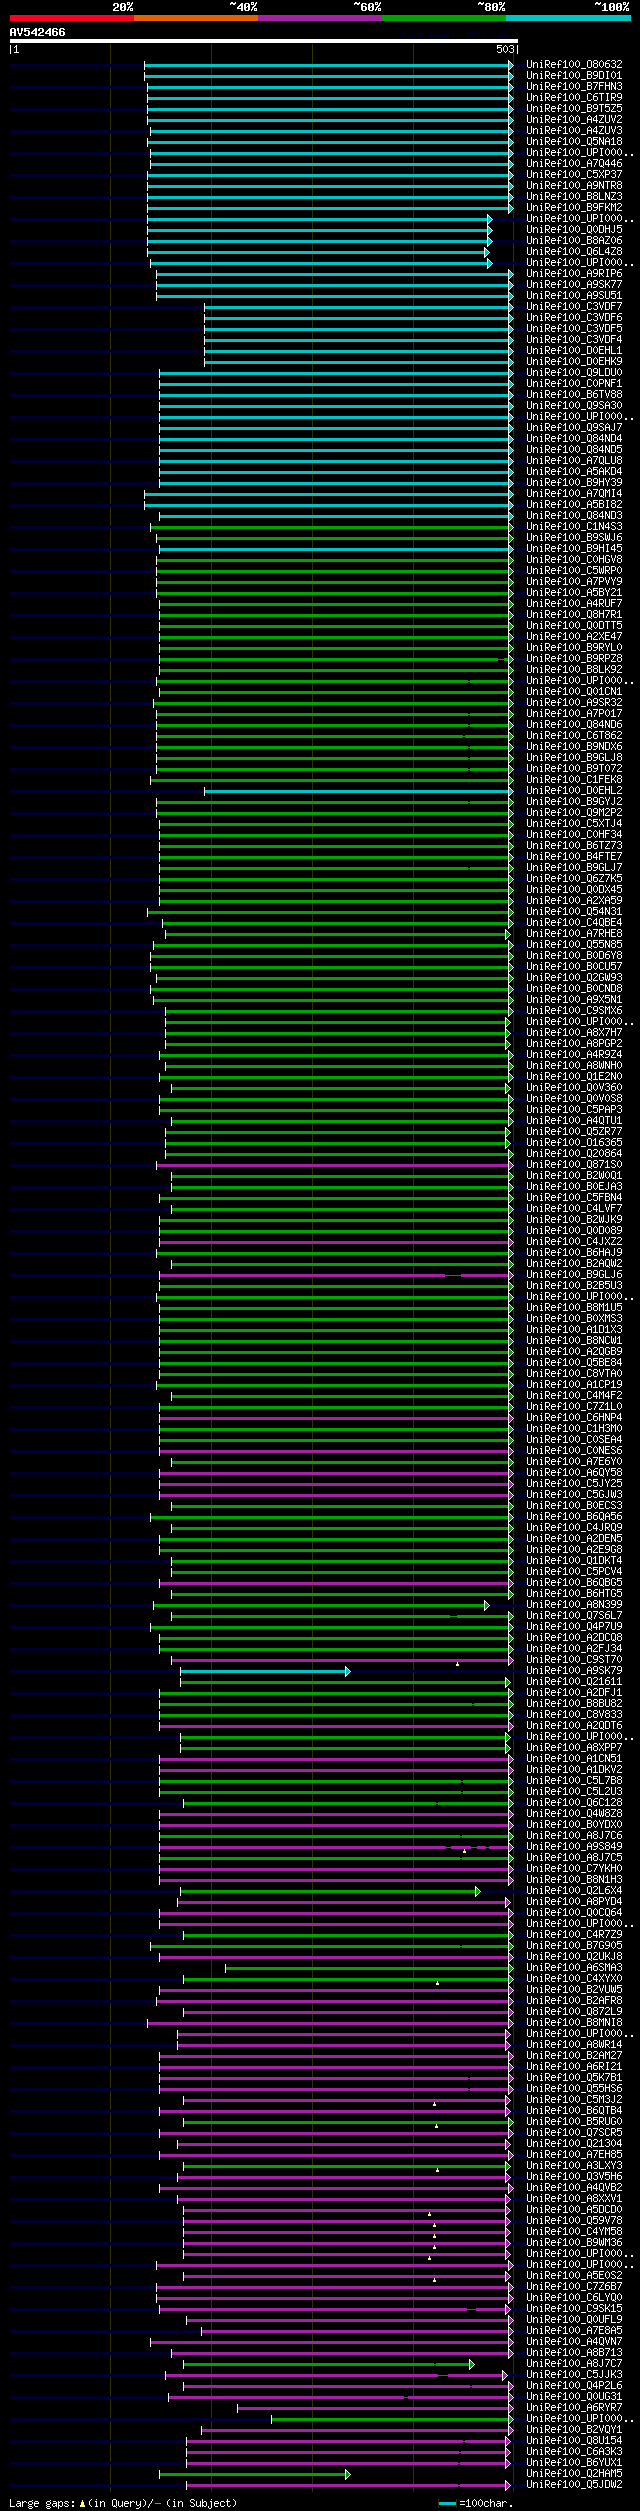Click the purple ~60% legend segment
The height and width of the screenshot is (2511, 640).
coord(320,18)
